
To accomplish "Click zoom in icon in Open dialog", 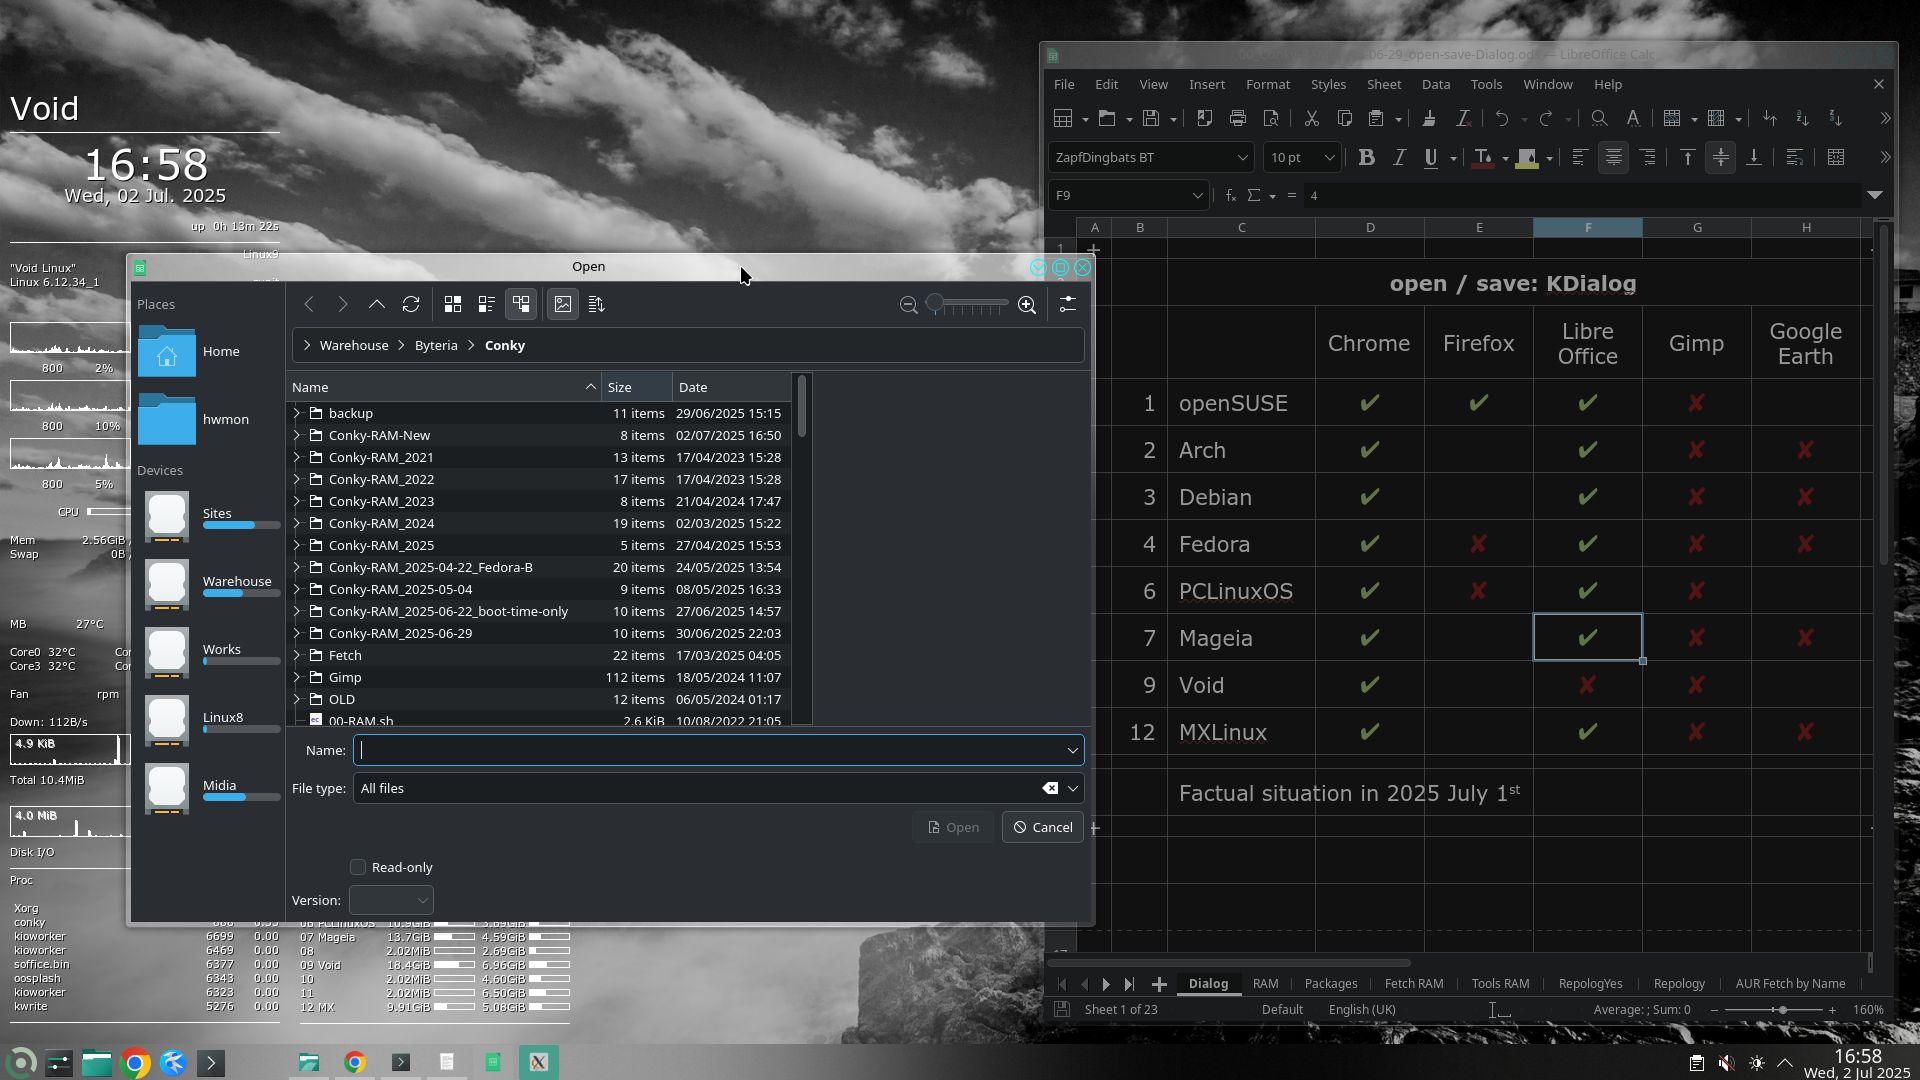I will [1027, 305].
